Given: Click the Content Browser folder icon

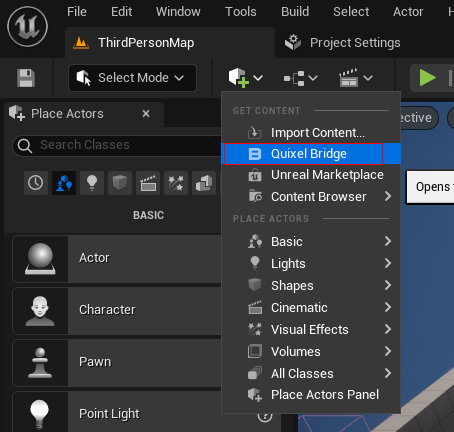Looking at the screenshot, I should click(255, 196).
